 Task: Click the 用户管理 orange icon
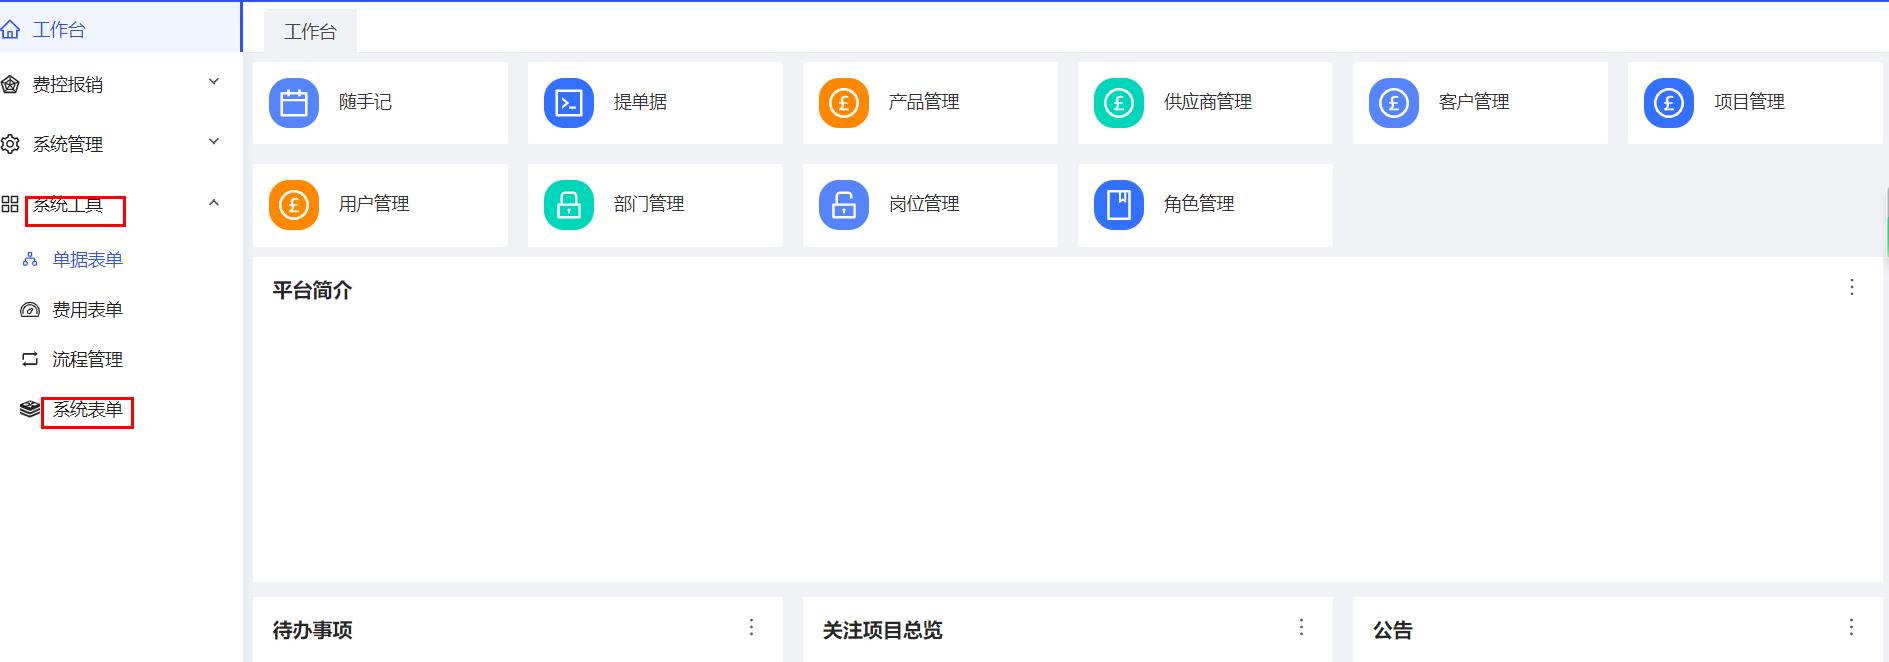click(293, 205)
